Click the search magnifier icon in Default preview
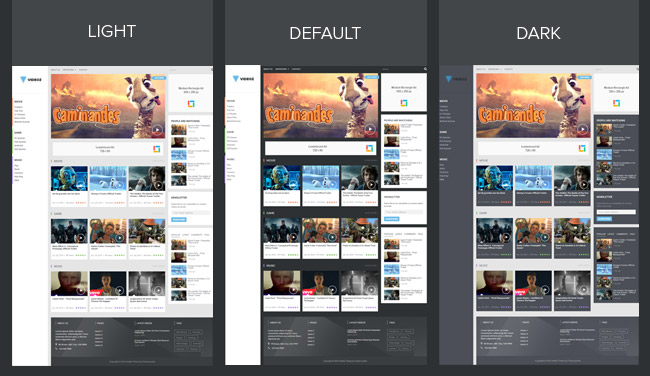 pyautogui.click(x=425, y=69)
